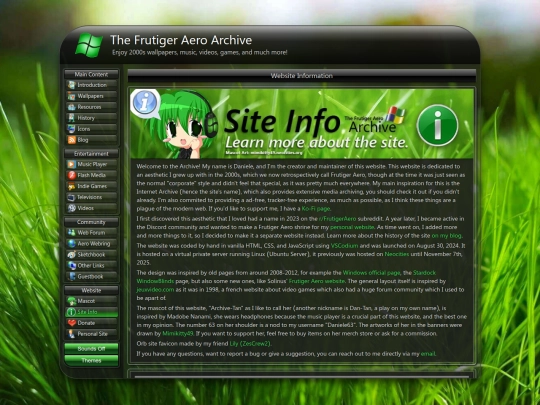
Task: Click the 'Enjoy 2000s wallpapers' tagline
Action: coord(200,53)
